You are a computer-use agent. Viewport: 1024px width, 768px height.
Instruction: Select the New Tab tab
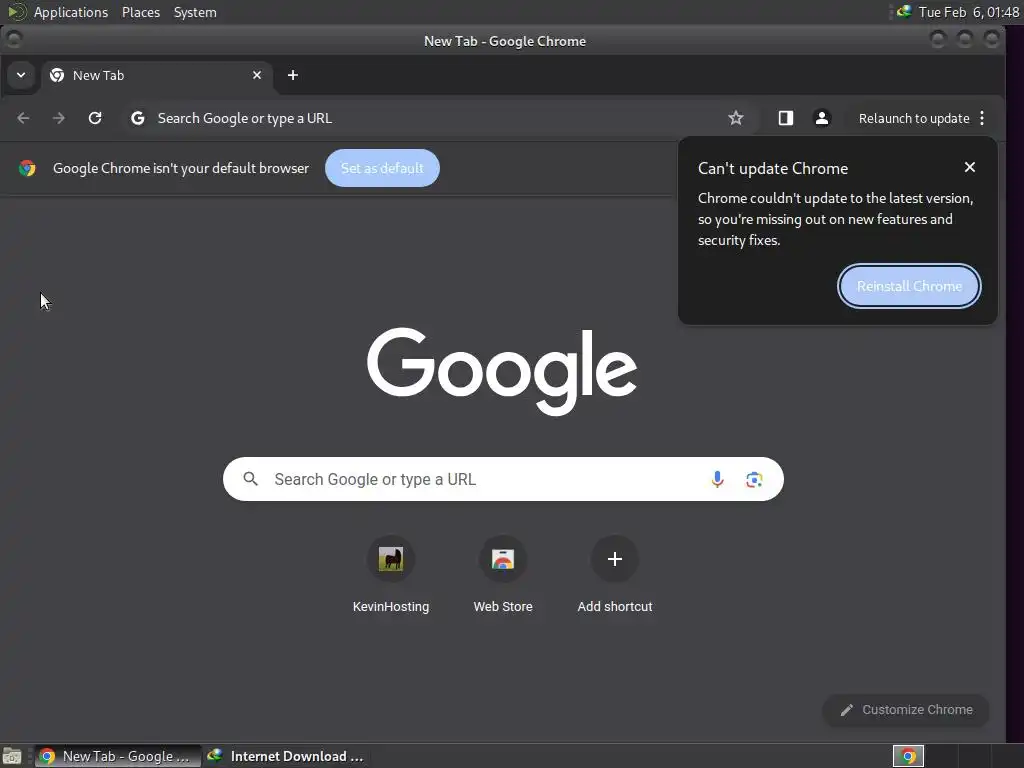(x=157, y=75)
